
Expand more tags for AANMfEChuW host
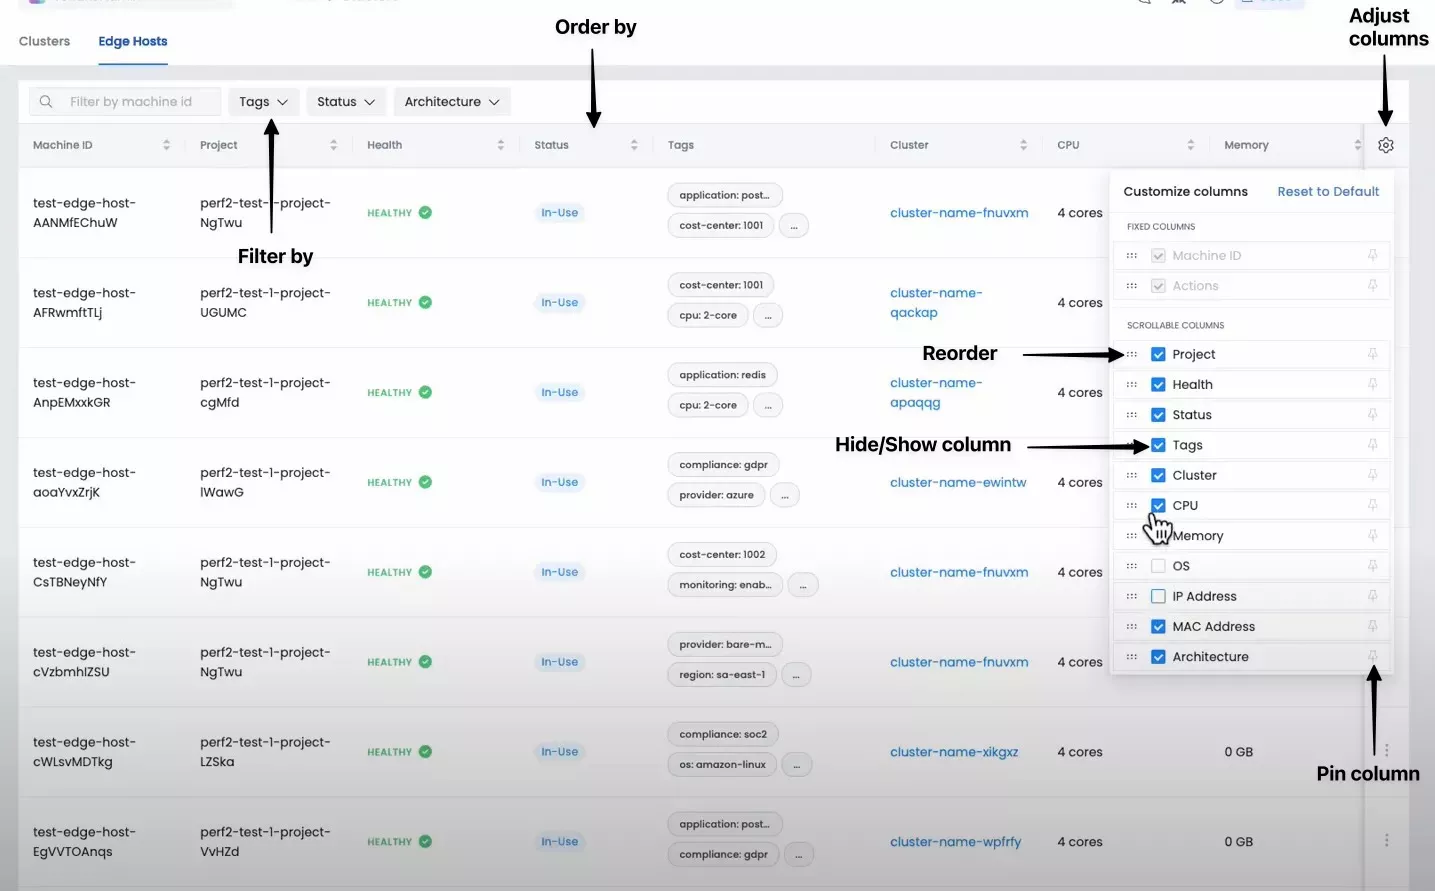(794, 226)
